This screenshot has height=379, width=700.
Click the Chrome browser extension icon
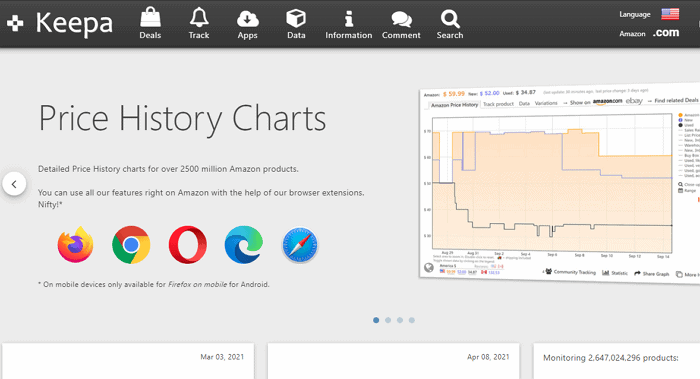pyautogui.click(x=131, y=245)
